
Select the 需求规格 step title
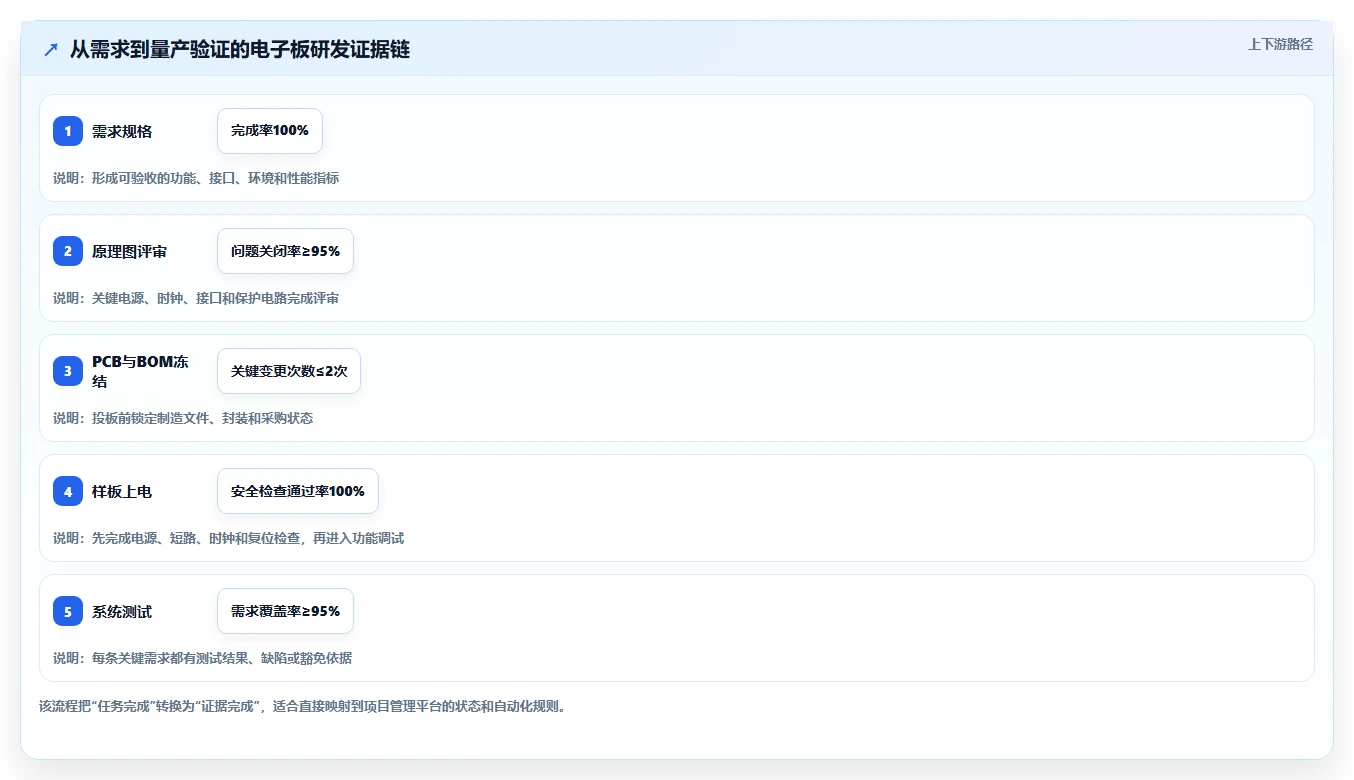[122, 131]
